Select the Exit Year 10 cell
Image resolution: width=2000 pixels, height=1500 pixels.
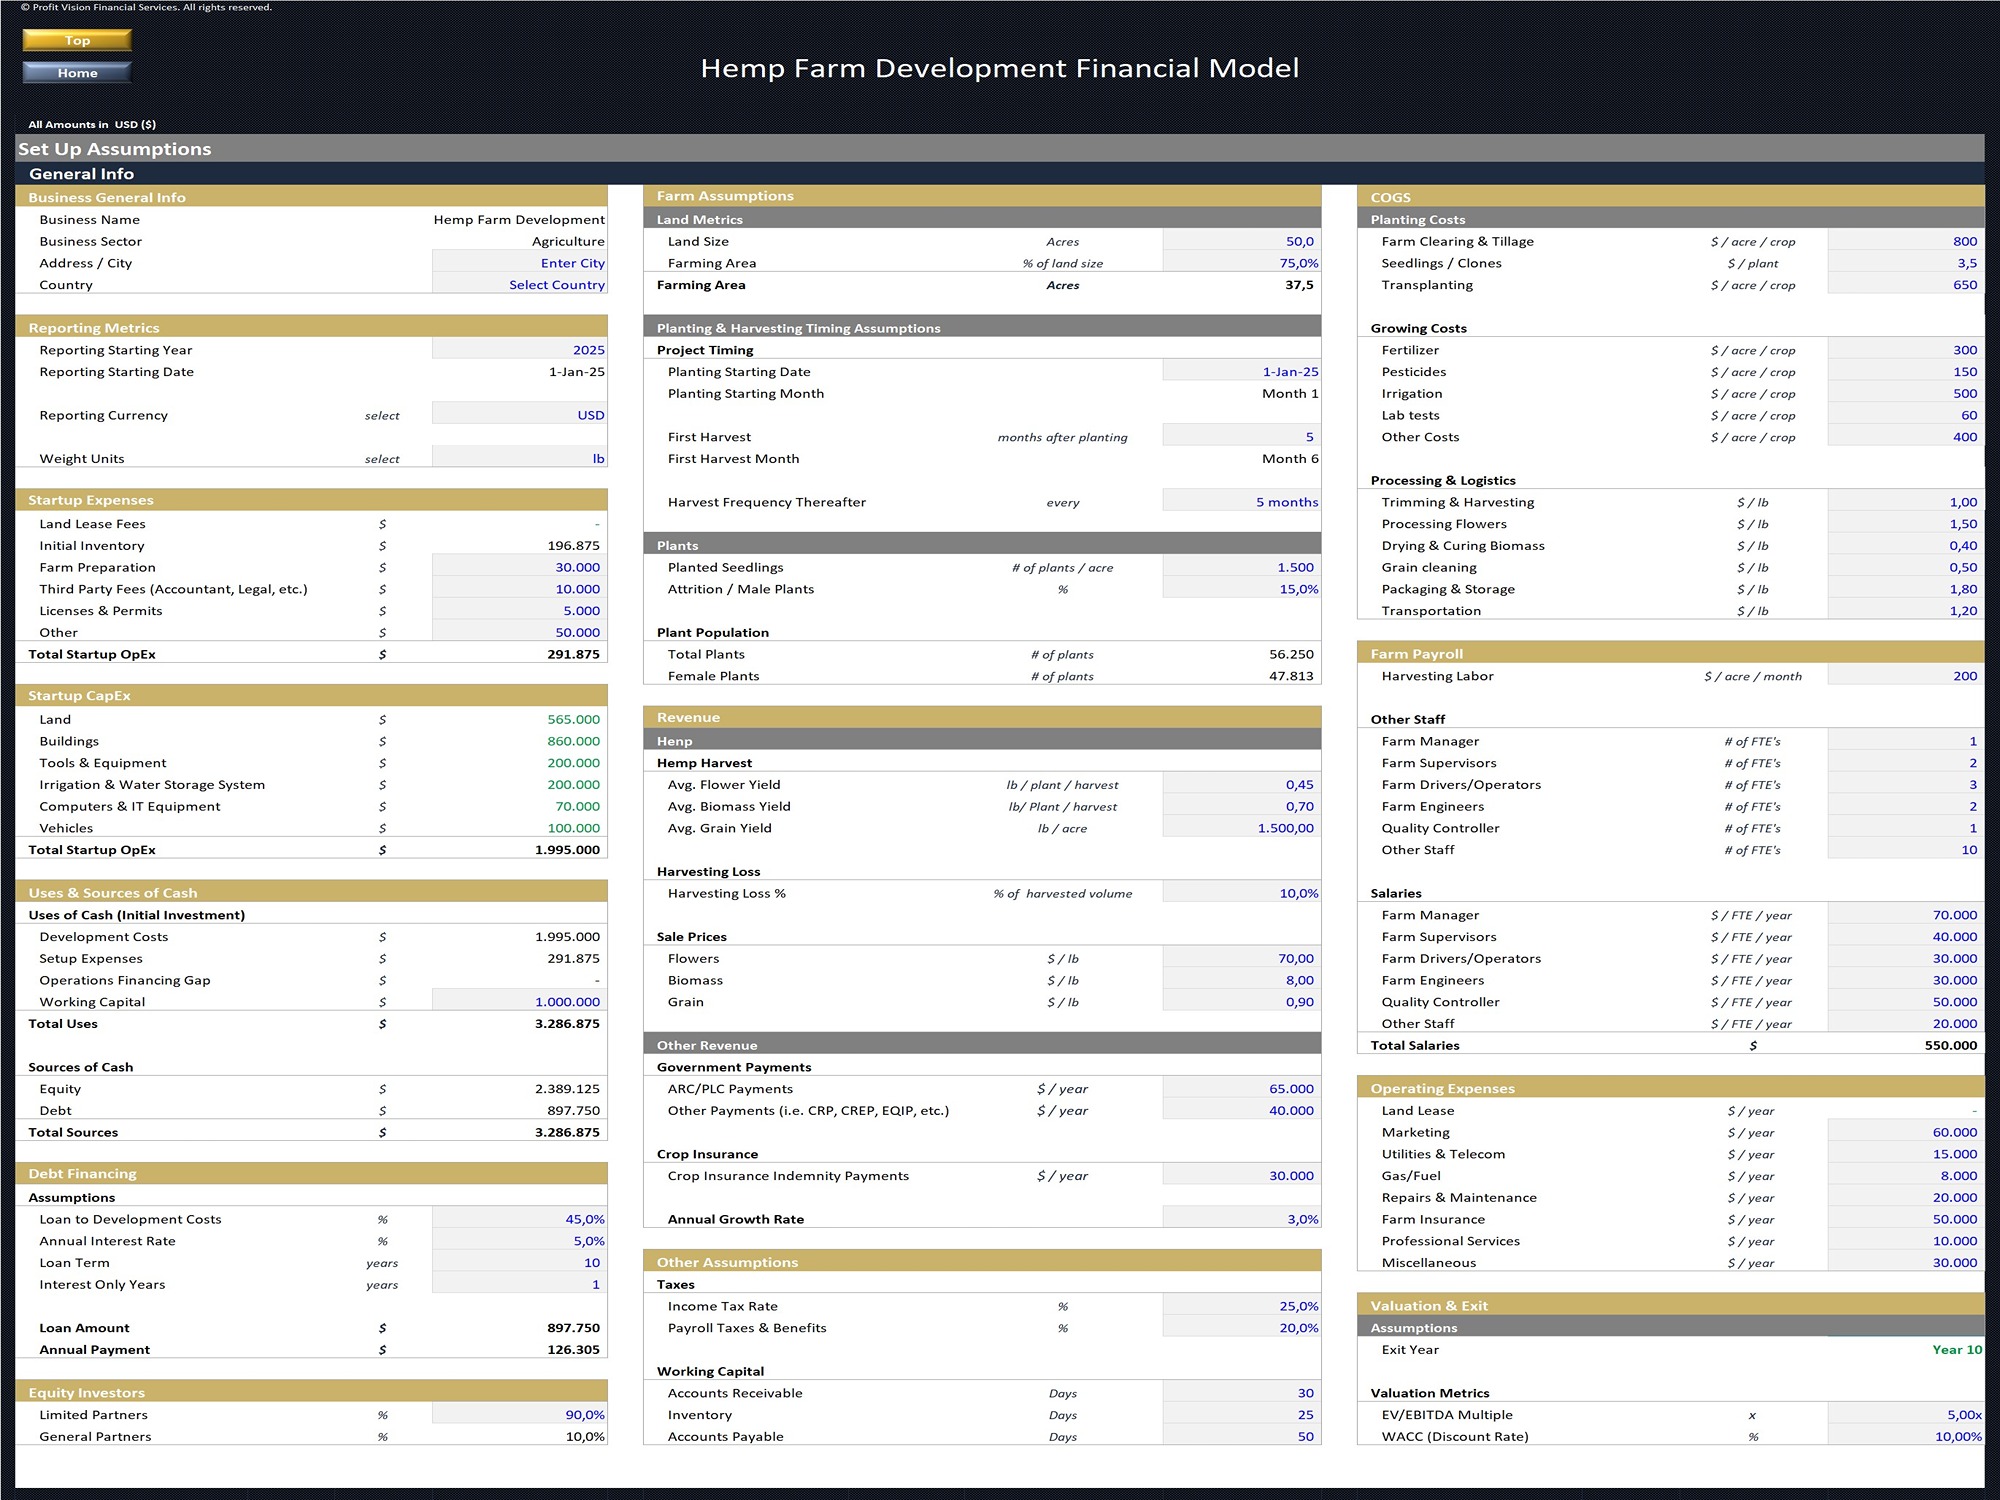pyautogui.click(x=1904, y=1350)
